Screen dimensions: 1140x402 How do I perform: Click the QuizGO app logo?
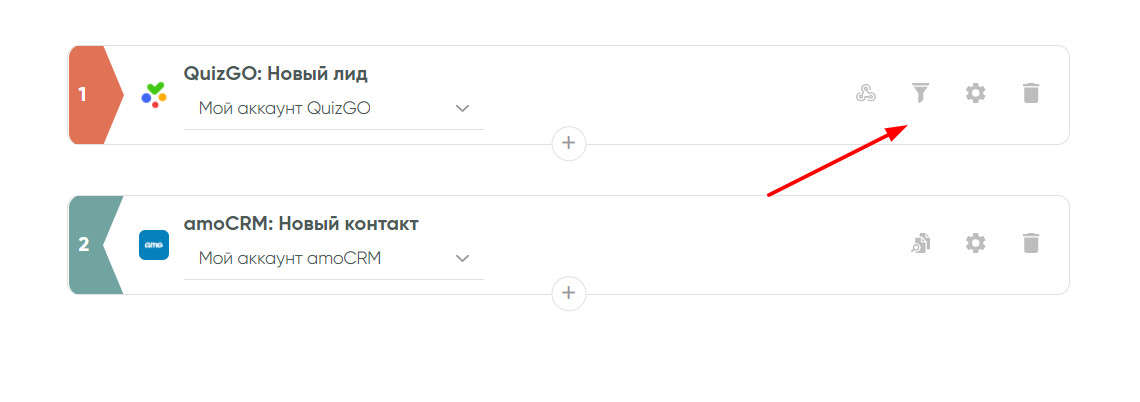(153, 95)
